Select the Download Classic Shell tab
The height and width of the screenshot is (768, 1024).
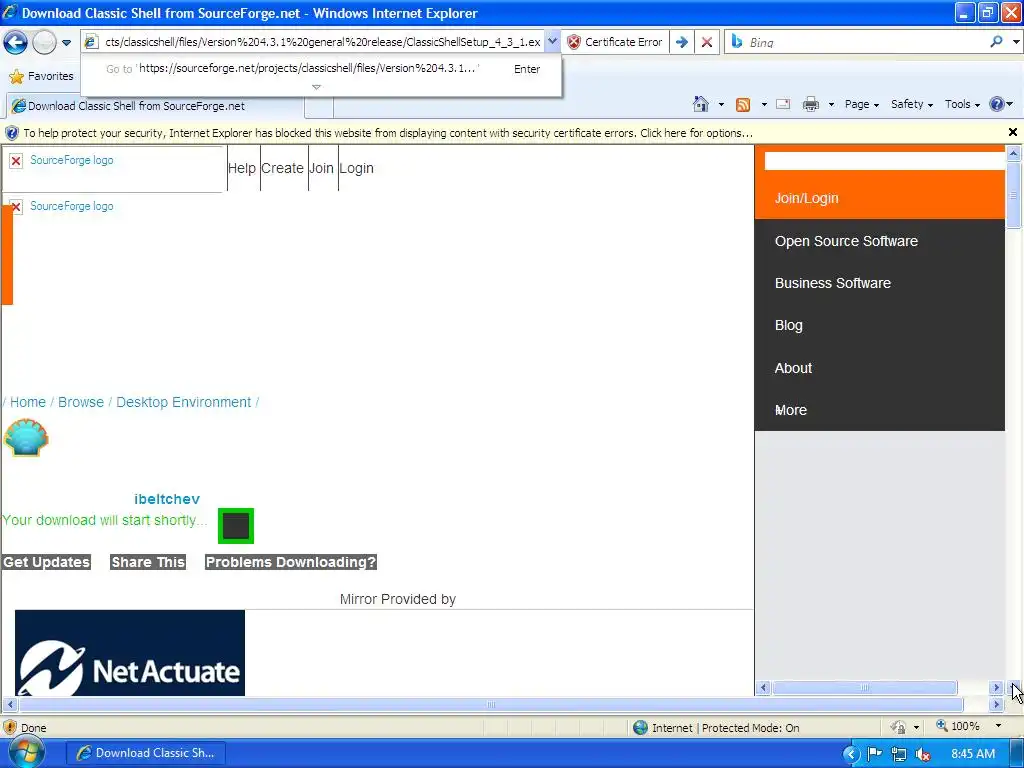tap(155, 106)
